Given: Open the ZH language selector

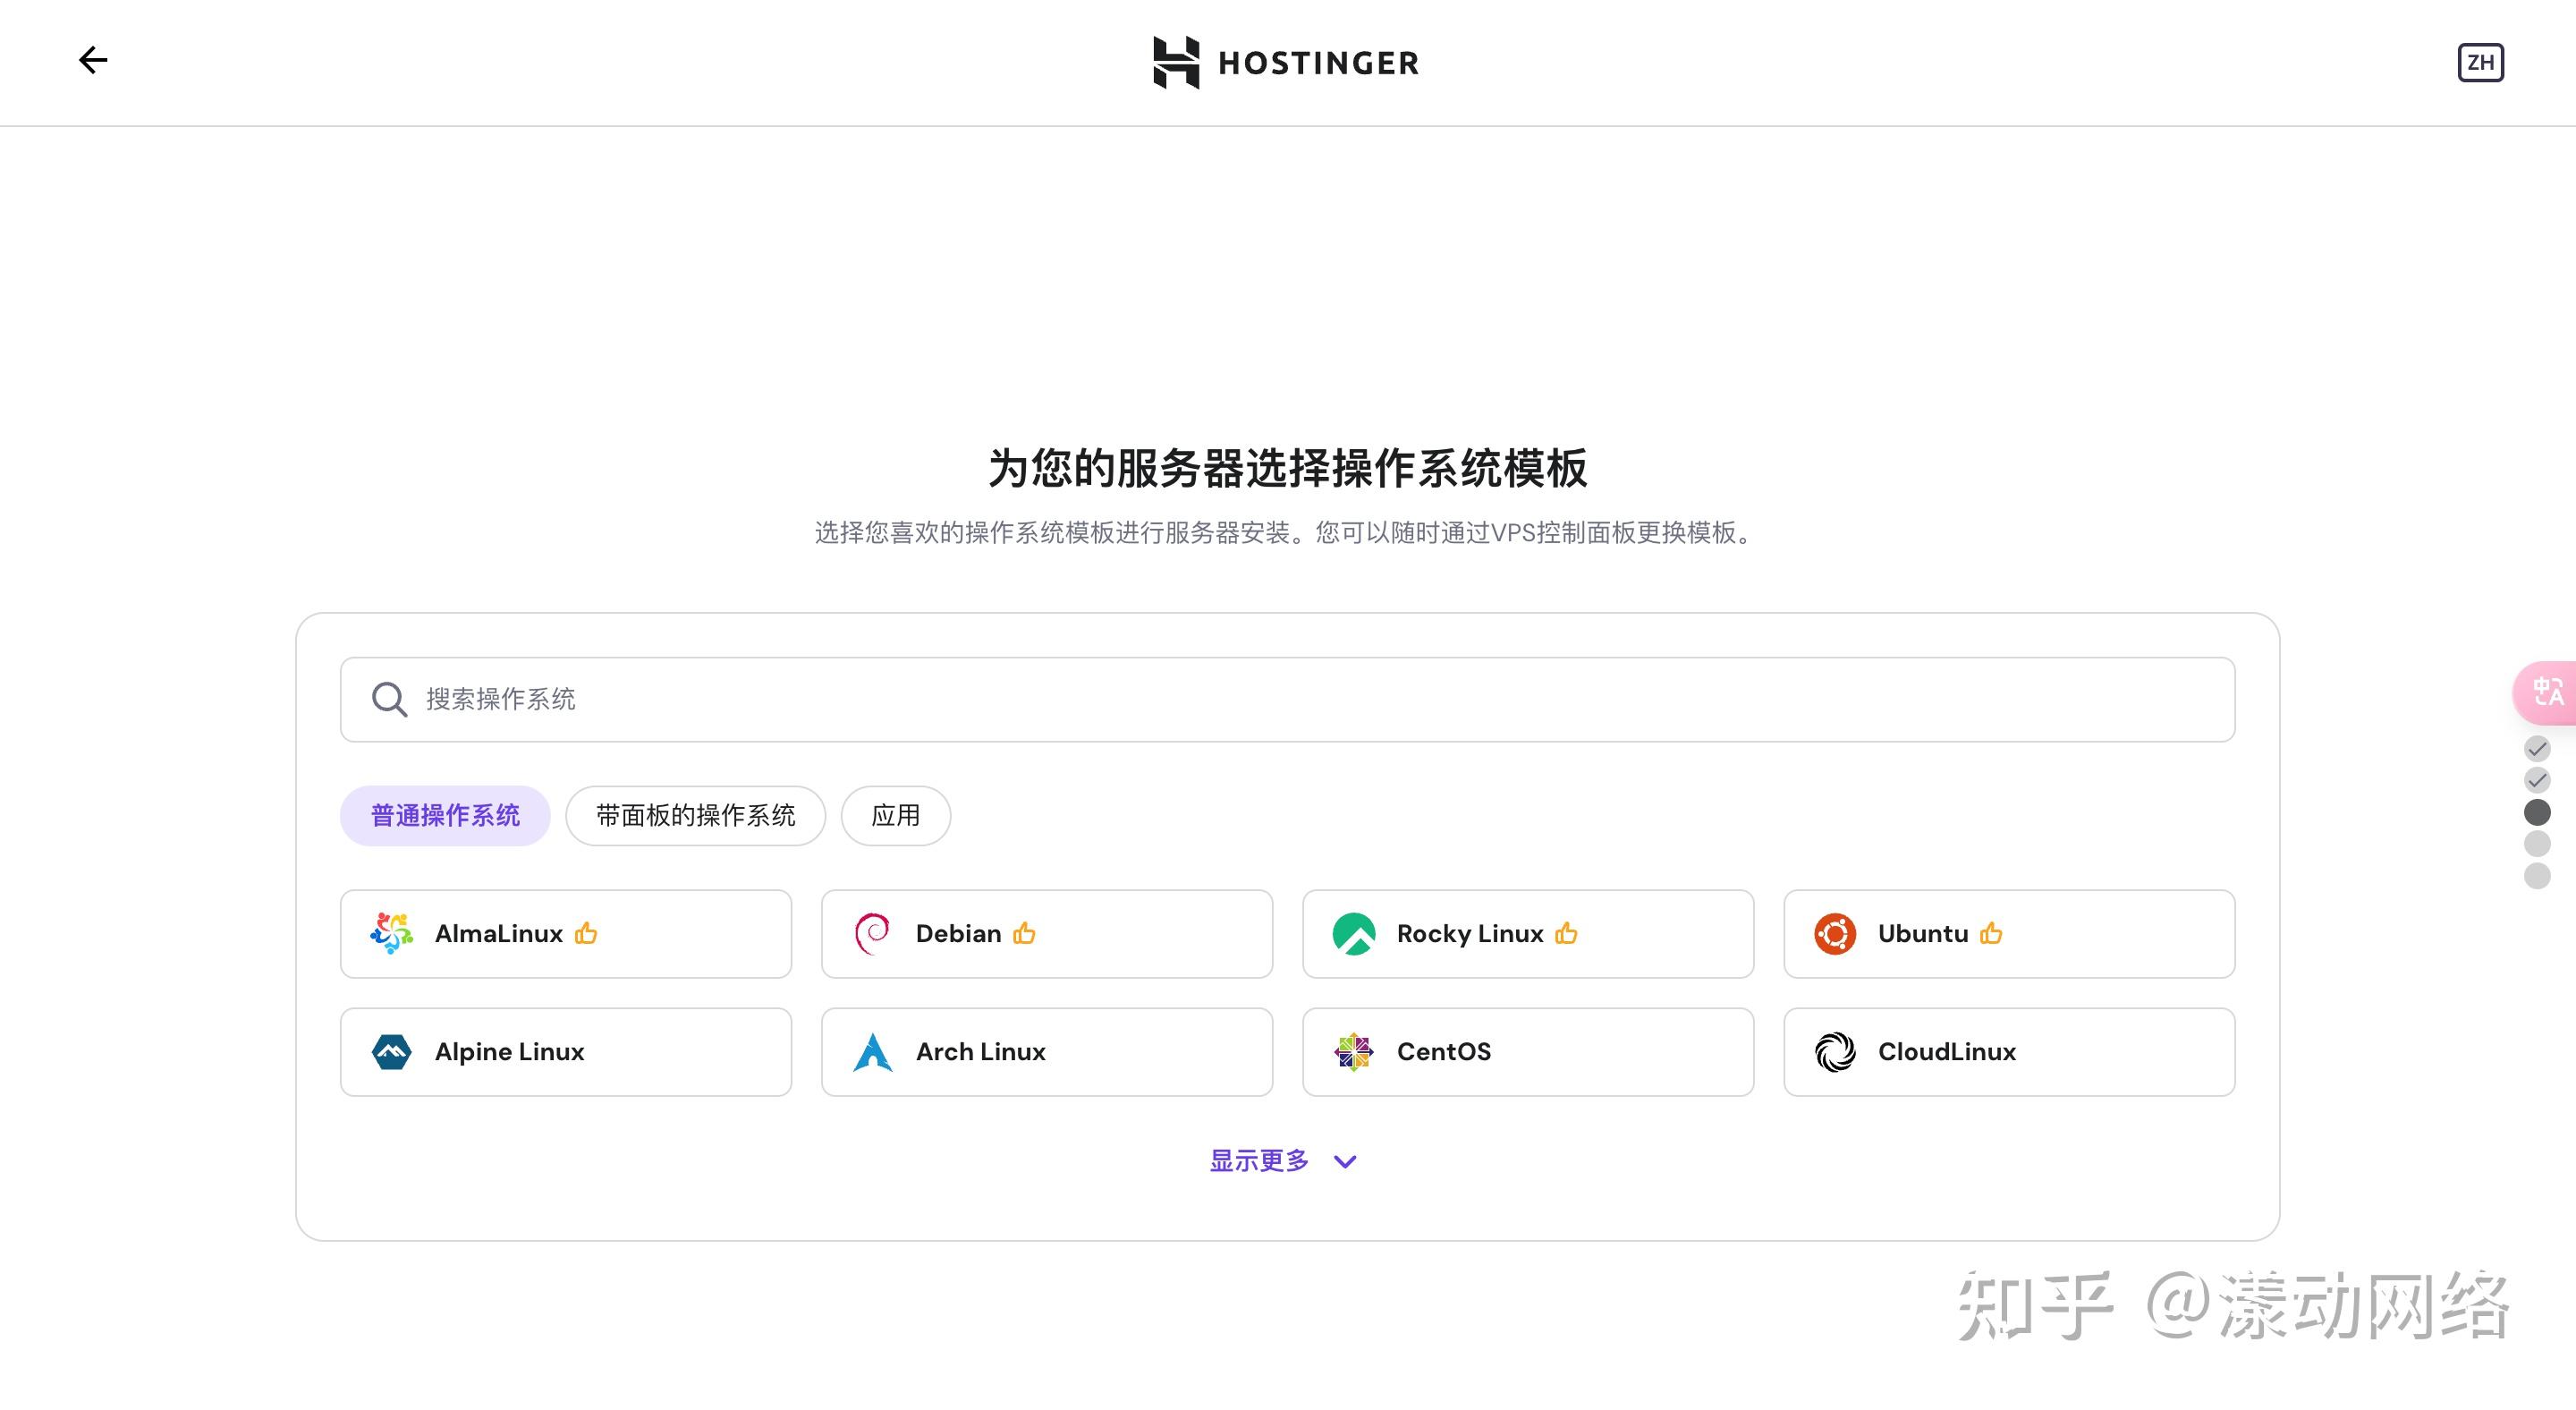Looking at the screenshot, I should coord(2480,63).
